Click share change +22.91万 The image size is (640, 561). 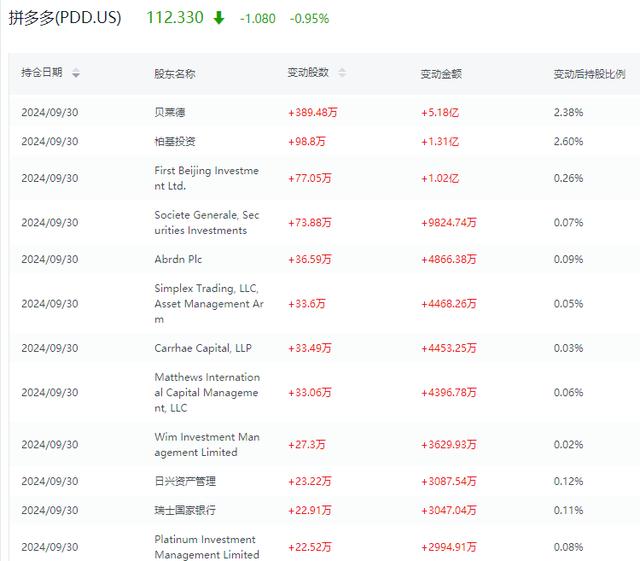[310, 510]
